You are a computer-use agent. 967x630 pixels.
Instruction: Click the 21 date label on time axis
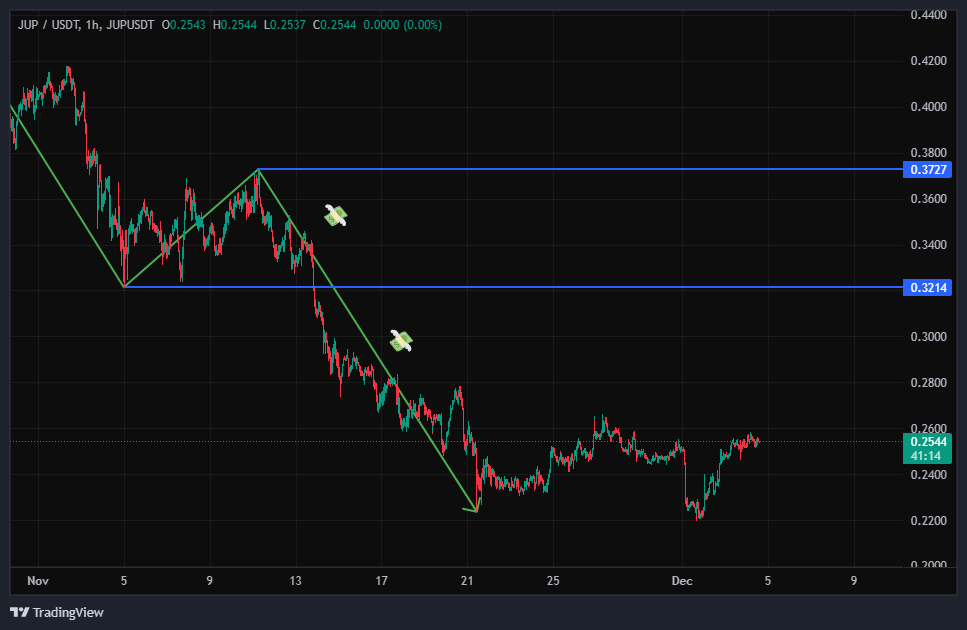[467, 580]
